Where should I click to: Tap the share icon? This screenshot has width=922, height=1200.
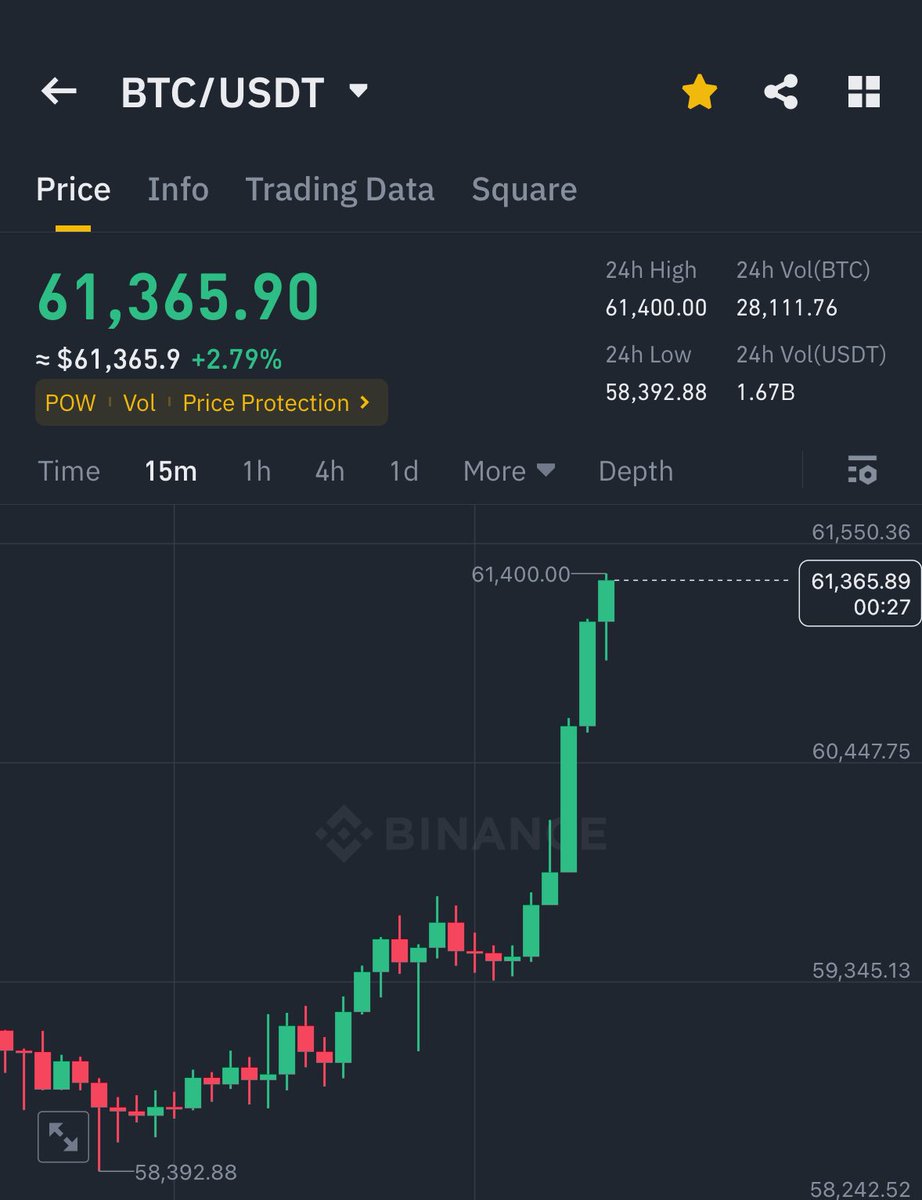(782, 91)
